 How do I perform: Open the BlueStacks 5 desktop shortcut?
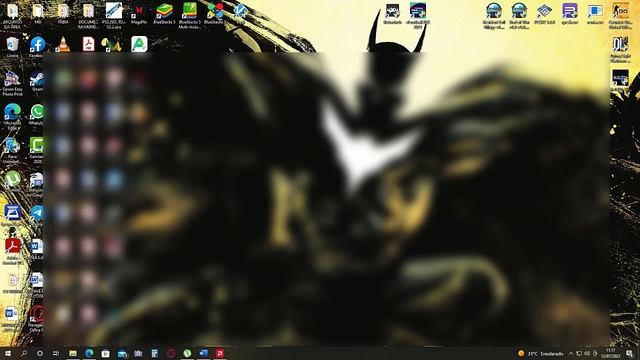[164, 12]
